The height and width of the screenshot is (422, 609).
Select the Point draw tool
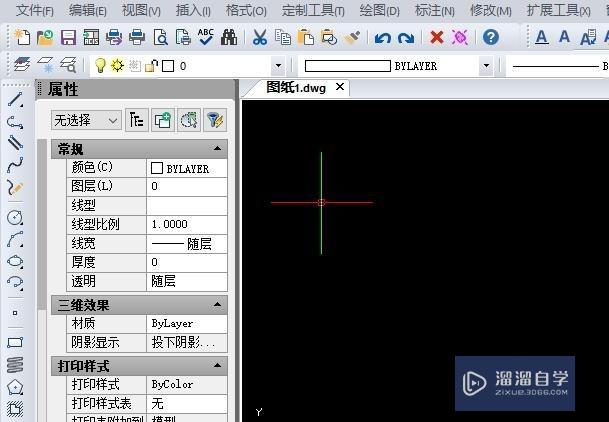(x=15, y=313)
